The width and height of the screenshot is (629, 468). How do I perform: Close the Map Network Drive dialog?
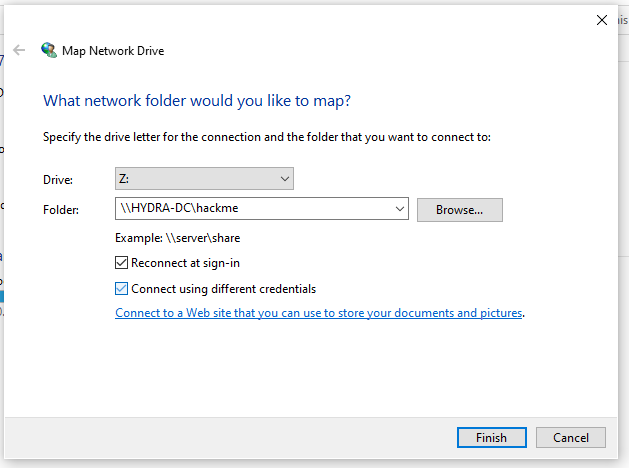pyautogui.click(x=601, y=20)
